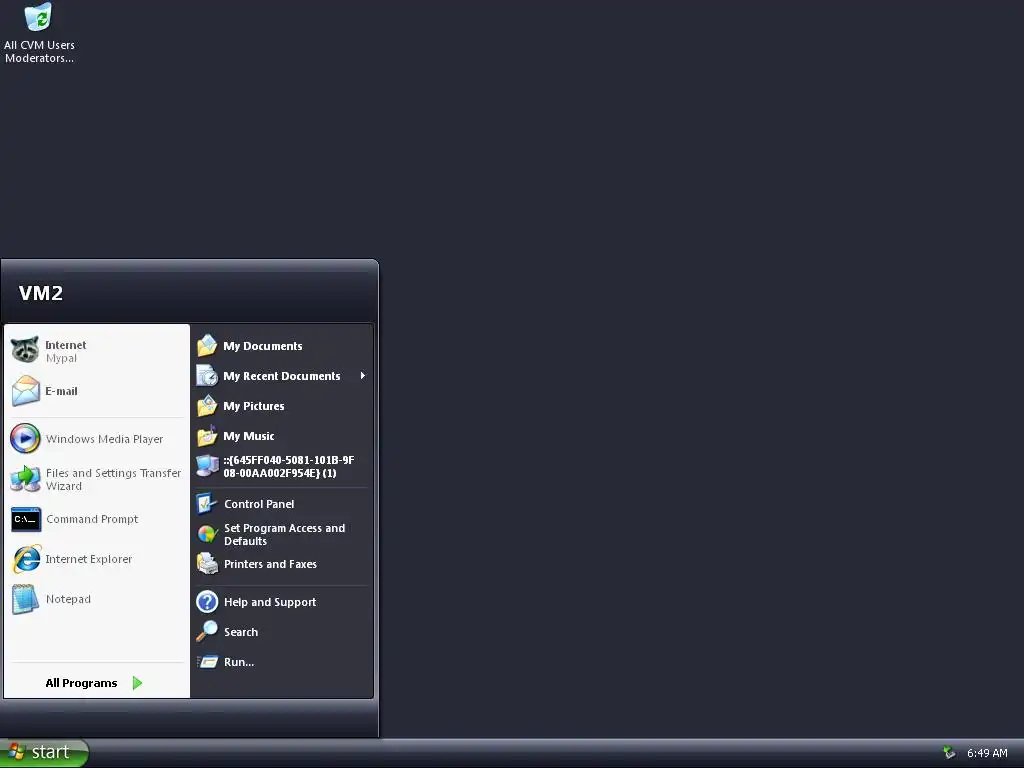The height and width of the screenshot is (768, 1024).
Task: Click Set Program Access and Defaults icon
Action: pos(207,534)
